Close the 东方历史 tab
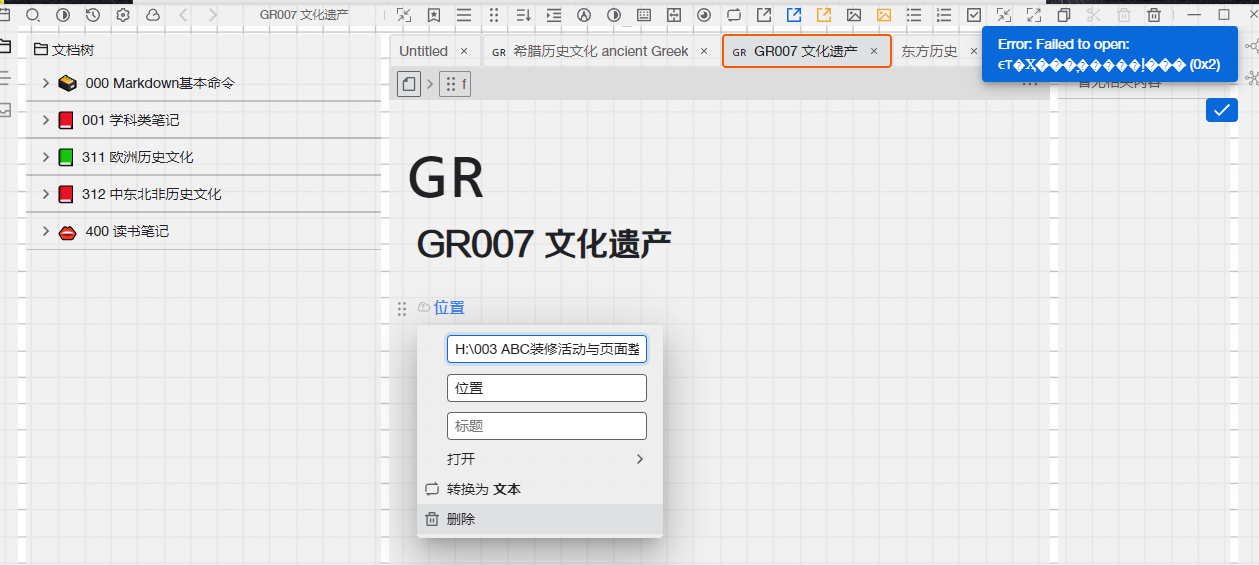Screen dimensions: 1259x565 click(974, 51)
